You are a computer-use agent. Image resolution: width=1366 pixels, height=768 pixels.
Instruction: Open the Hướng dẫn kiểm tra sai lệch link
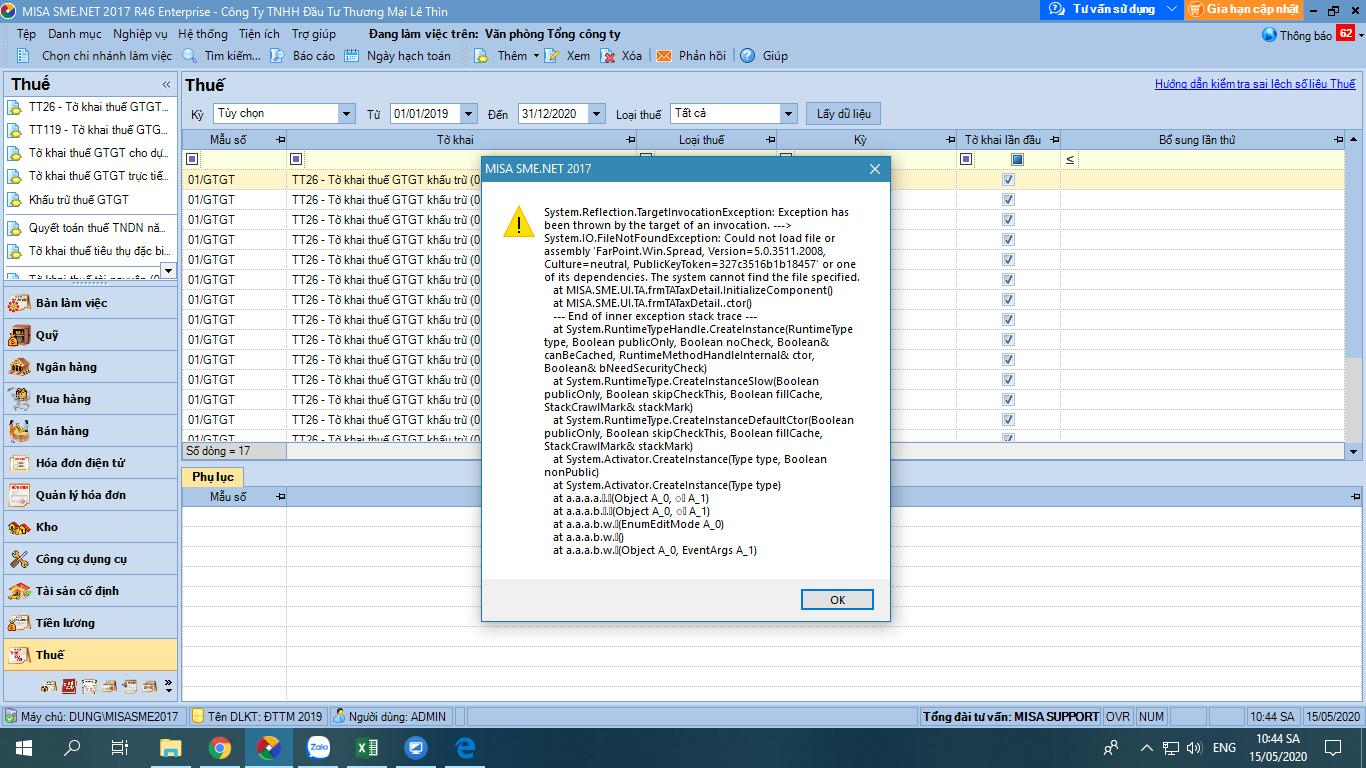[1255, 84]
